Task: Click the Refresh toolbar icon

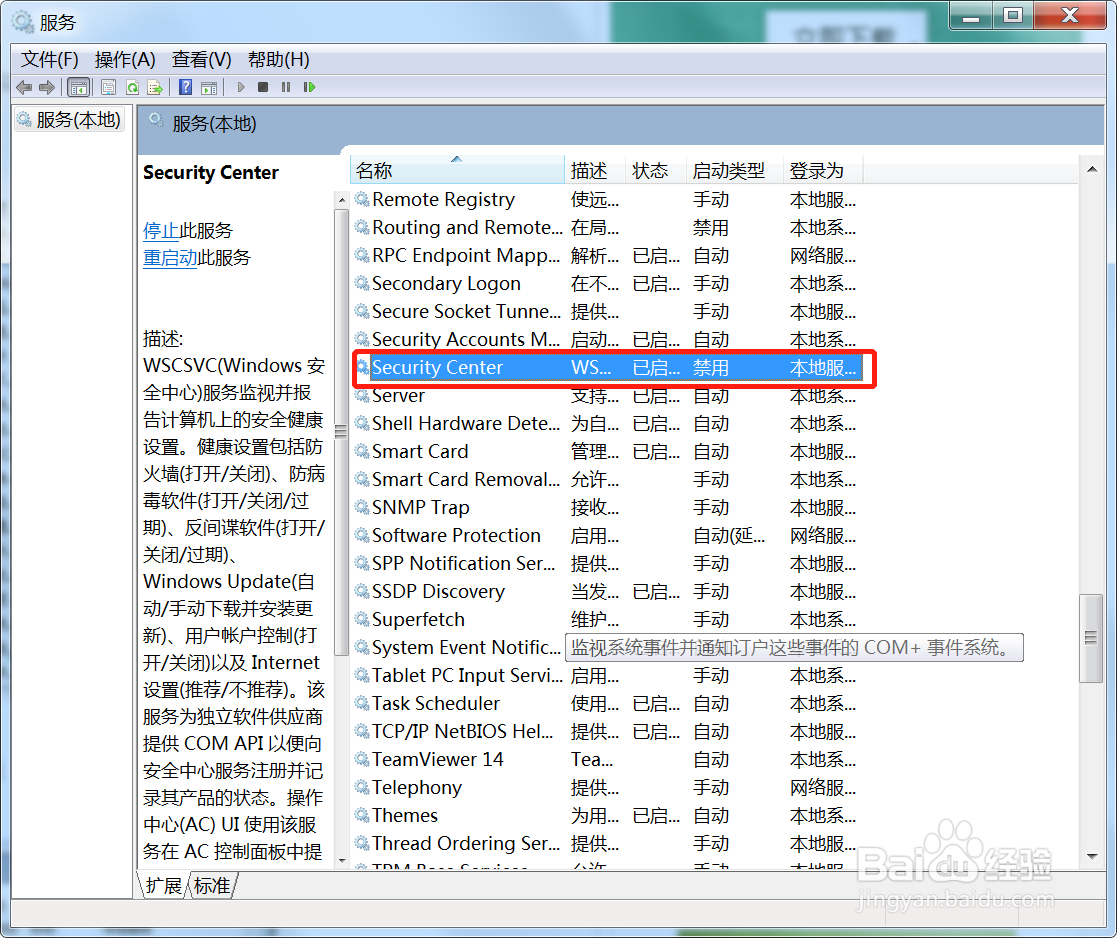Action: tap(132, 88)
